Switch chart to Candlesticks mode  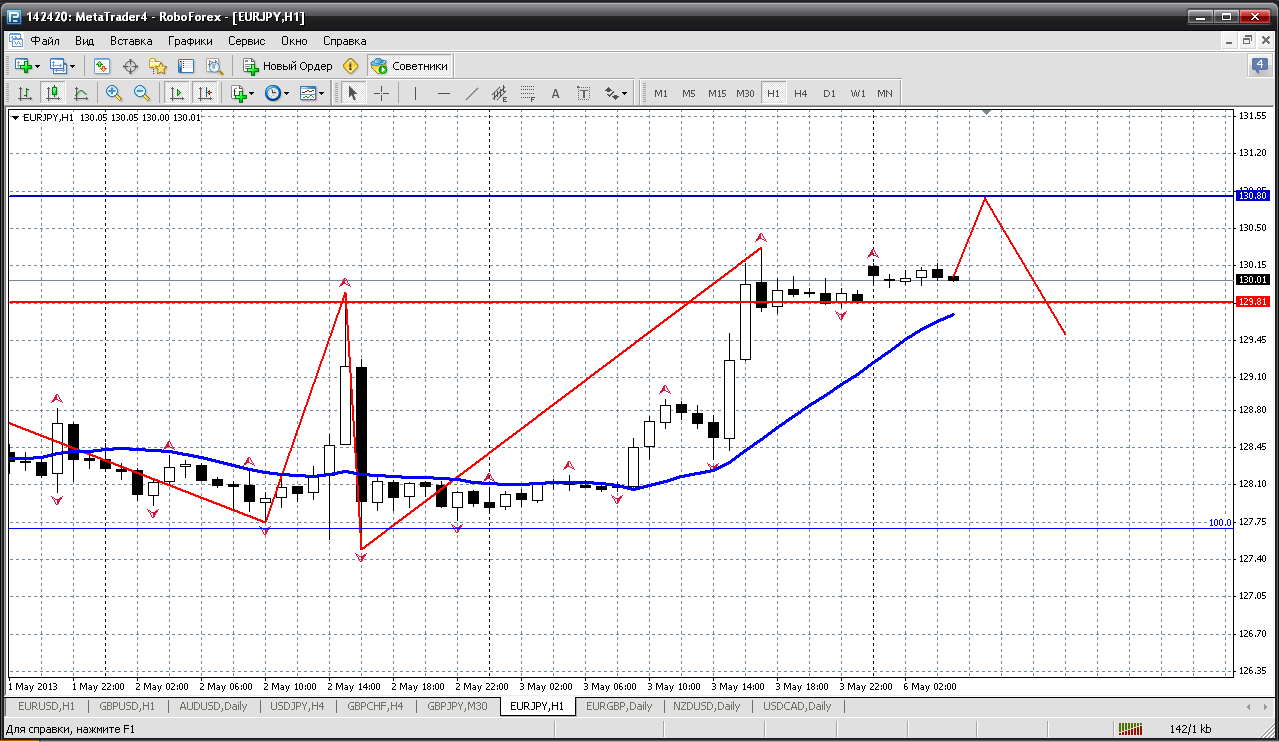pyautogui.click(x=53, y=93)
